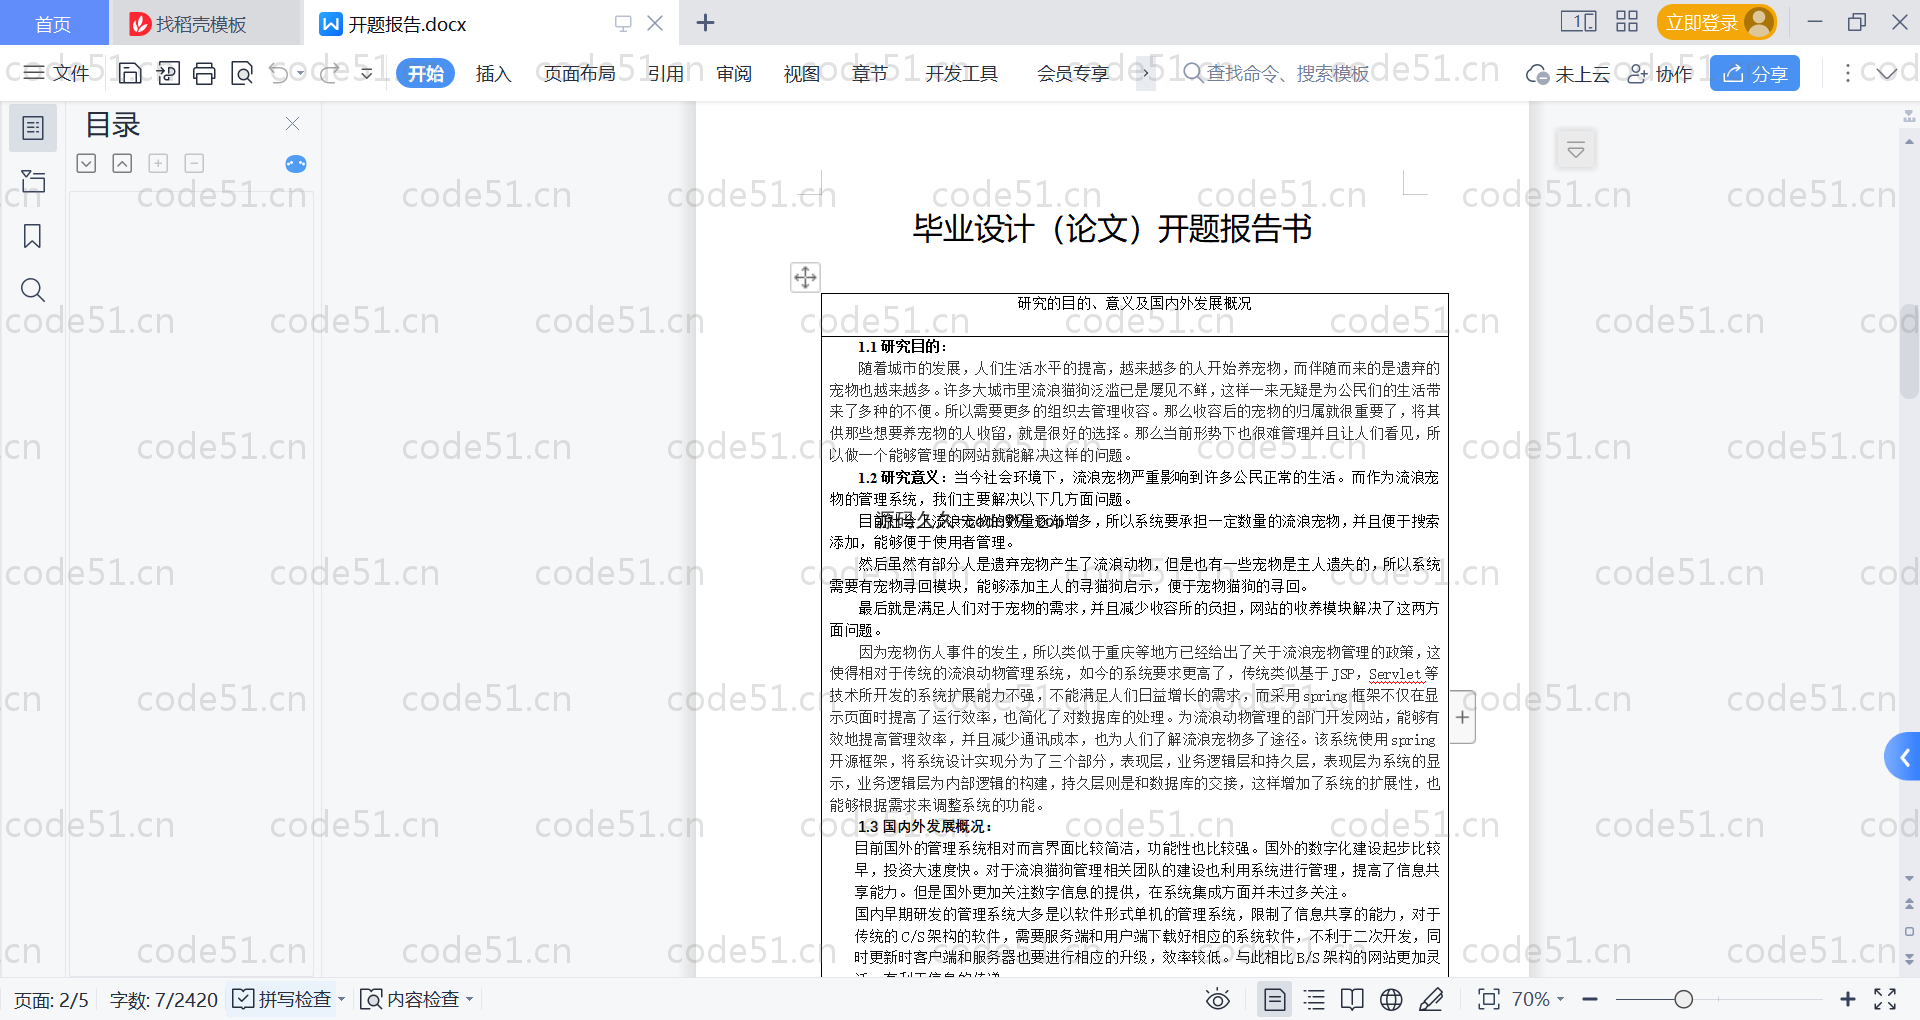
Task: Select the outline 目录 sidebar icon
Action: click(x=33, y=128)
